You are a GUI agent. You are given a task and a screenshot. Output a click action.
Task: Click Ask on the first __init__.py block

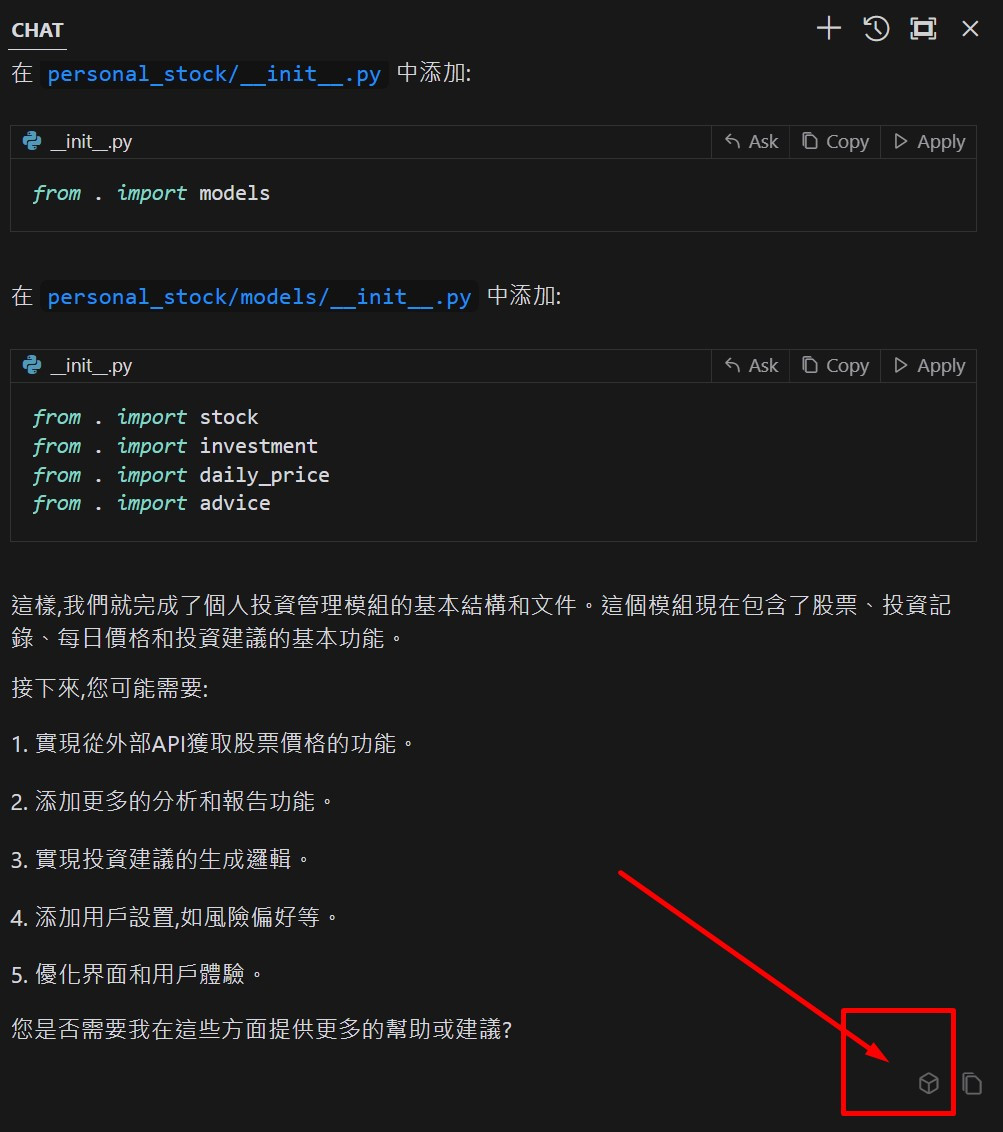pyautogui.click(x=751, y=142)
